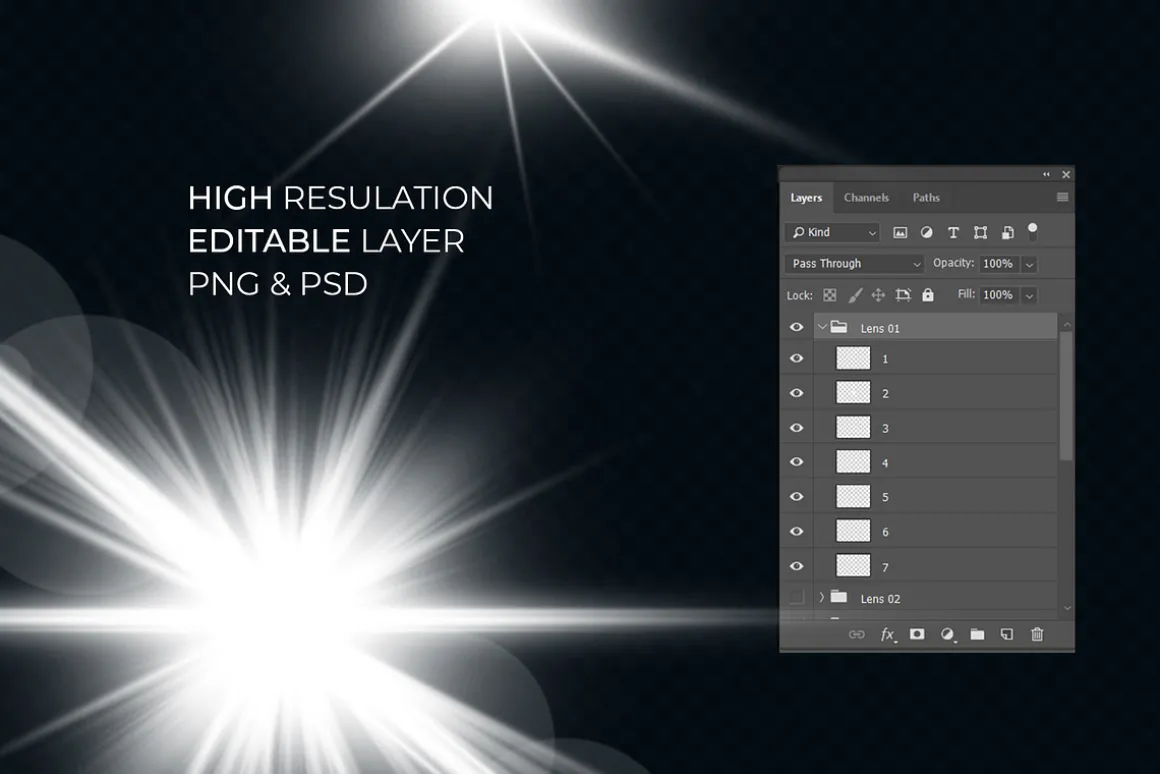Viewport: 1160px width, 774px height.
Task: Switch to the Channels tab
Action: 866,198
